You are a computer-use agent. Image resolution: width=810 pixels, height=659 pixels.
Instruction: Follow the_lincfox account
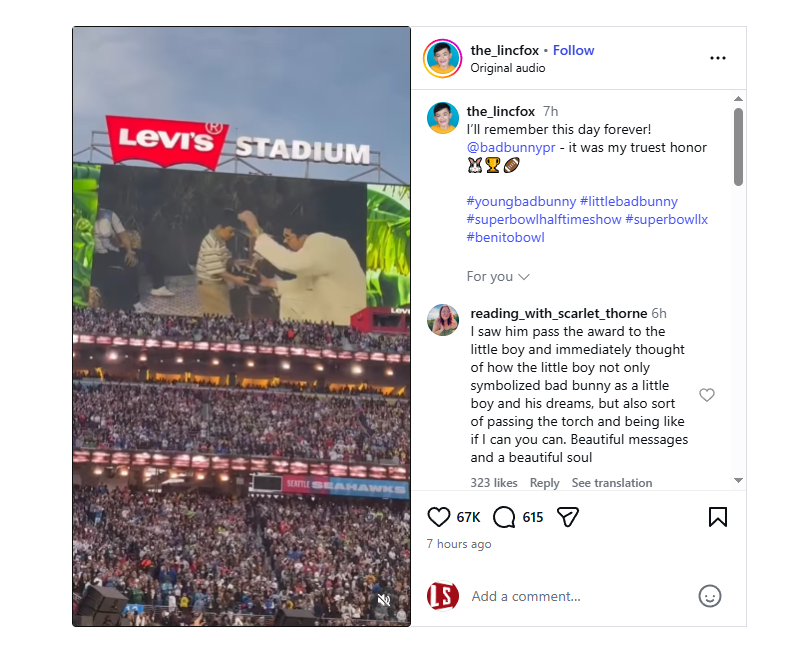pos(573,50)
